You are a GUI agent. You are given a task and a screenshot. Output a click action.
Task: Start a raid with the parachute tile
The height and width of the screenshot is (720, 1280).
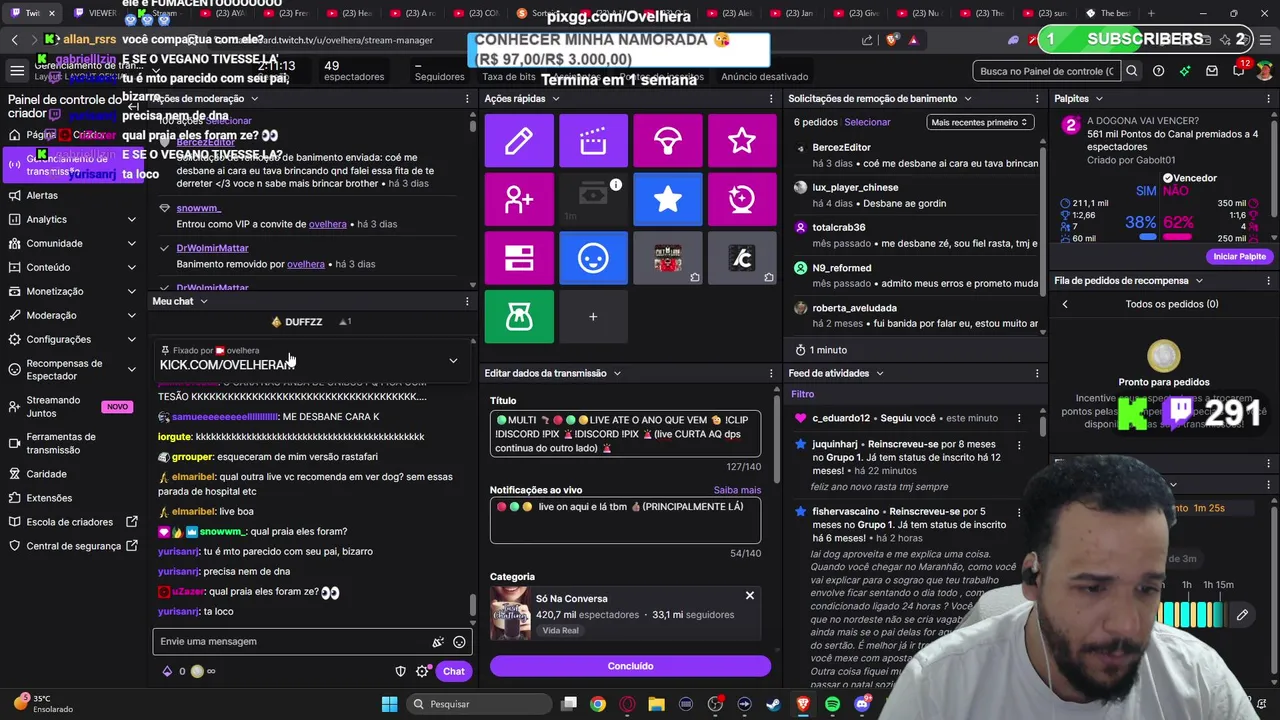(667, 140)
